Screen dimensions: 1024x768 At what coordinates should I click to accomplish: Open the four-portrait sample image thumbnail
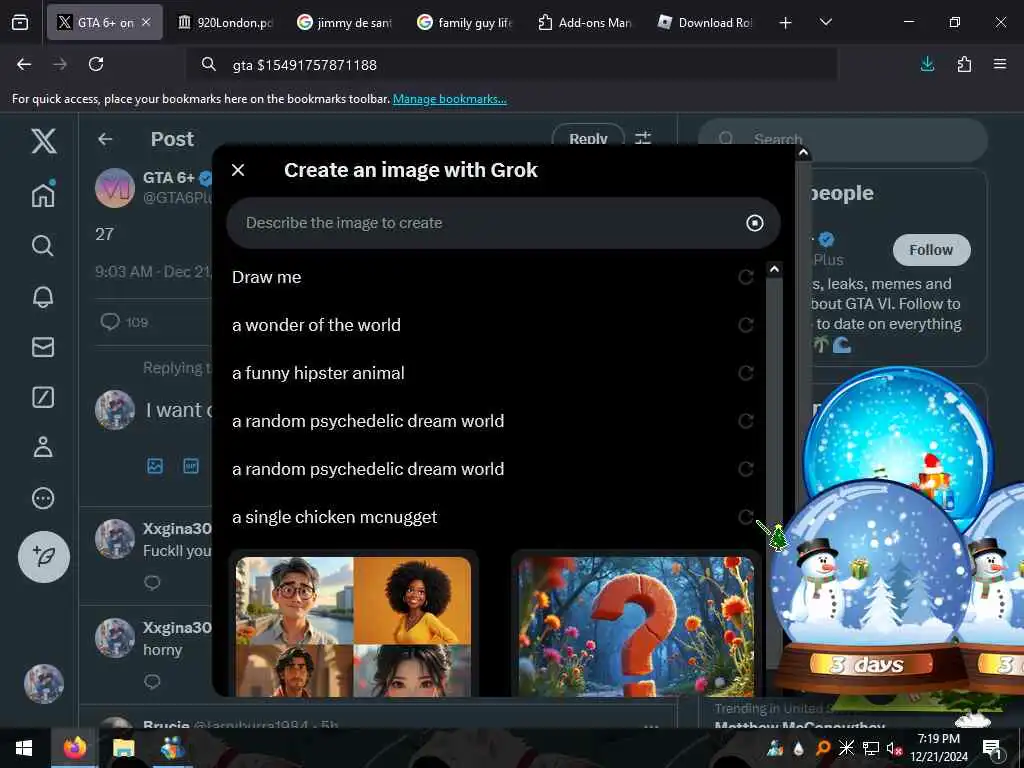pyautogui.click(x=353, y=626)
